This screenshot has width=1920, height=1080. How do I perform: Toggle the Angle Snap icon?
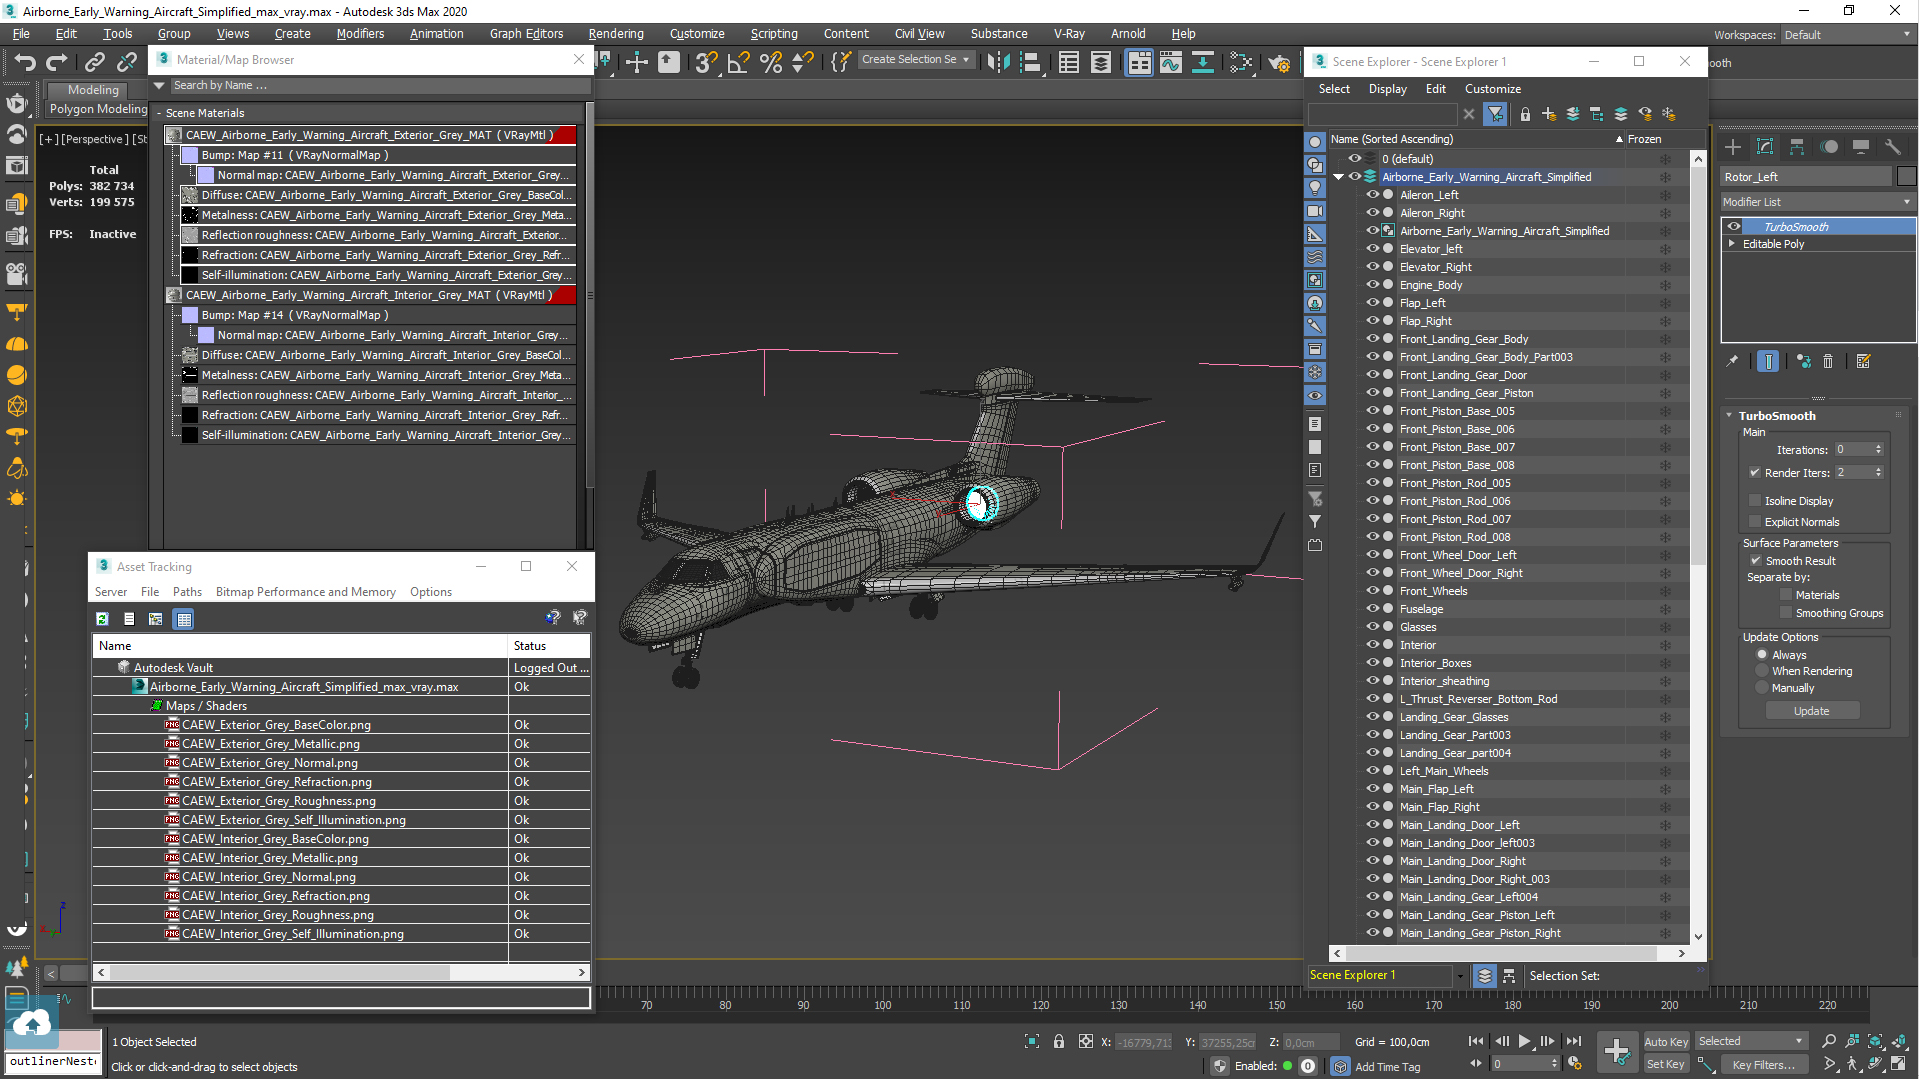point(738,62)
